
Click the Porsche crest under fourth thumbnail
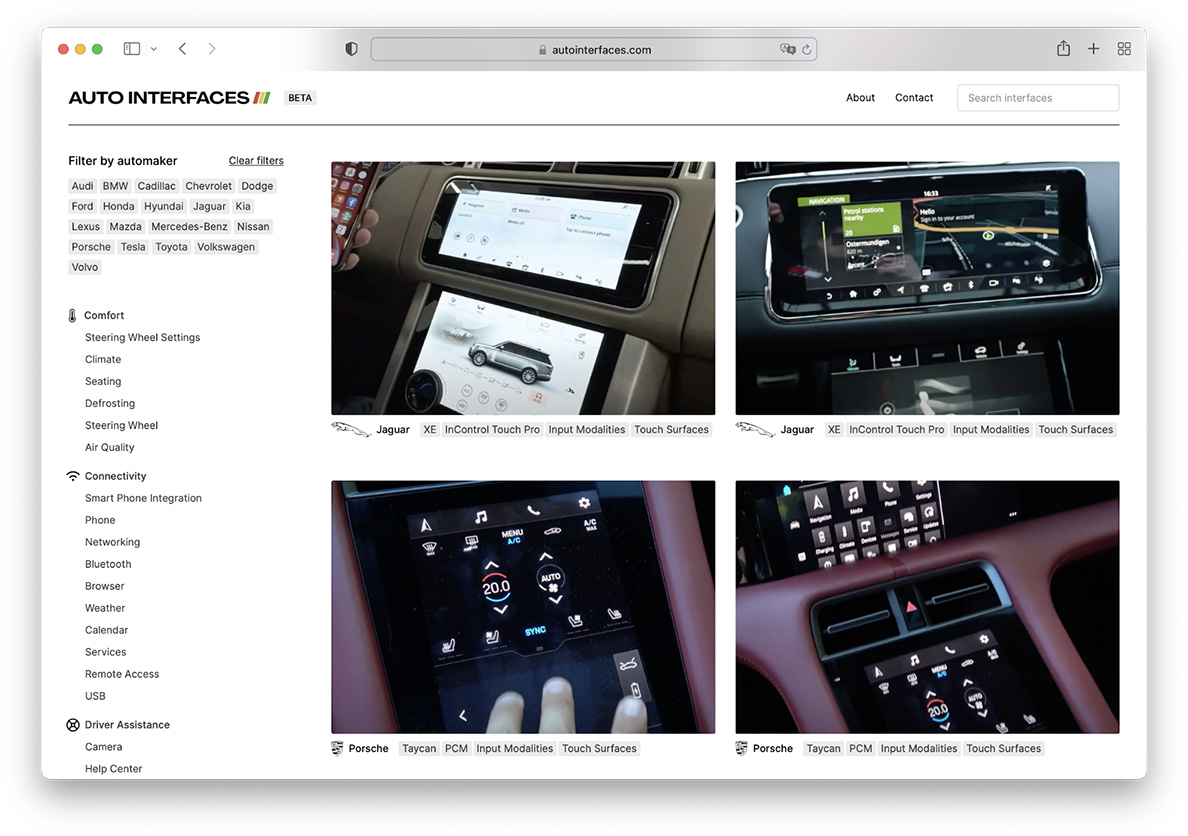(742, 749)
